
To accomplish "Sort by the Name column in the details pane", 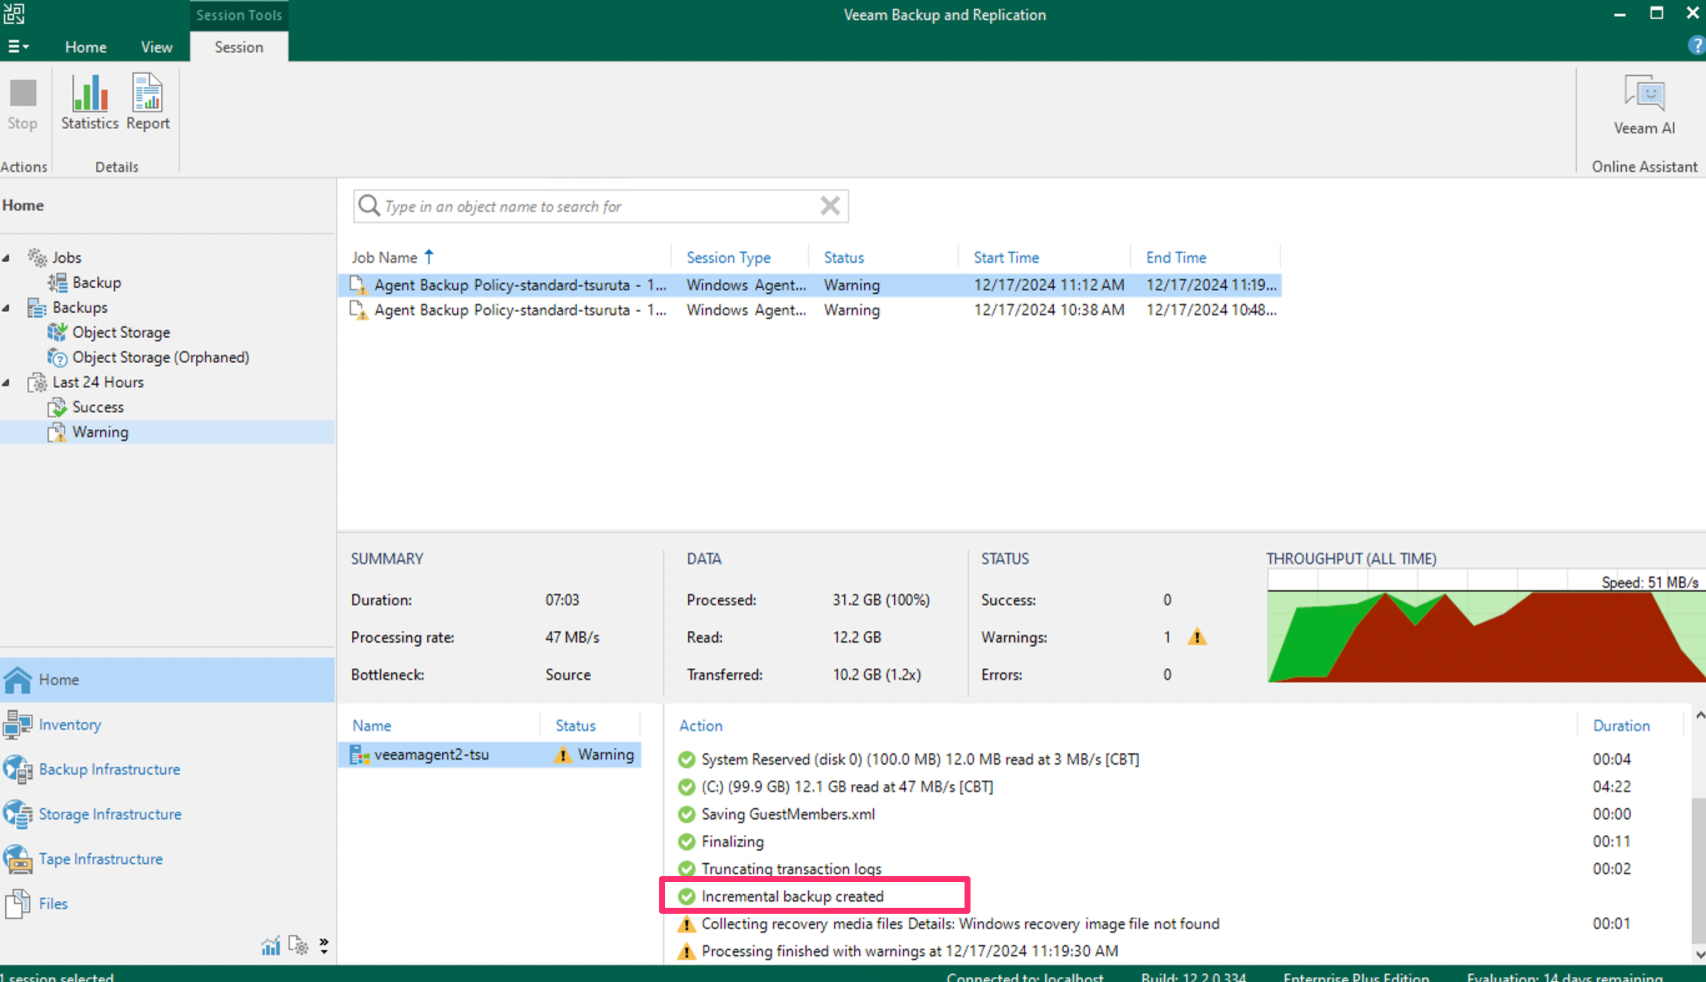I will (x=371, y=726).
